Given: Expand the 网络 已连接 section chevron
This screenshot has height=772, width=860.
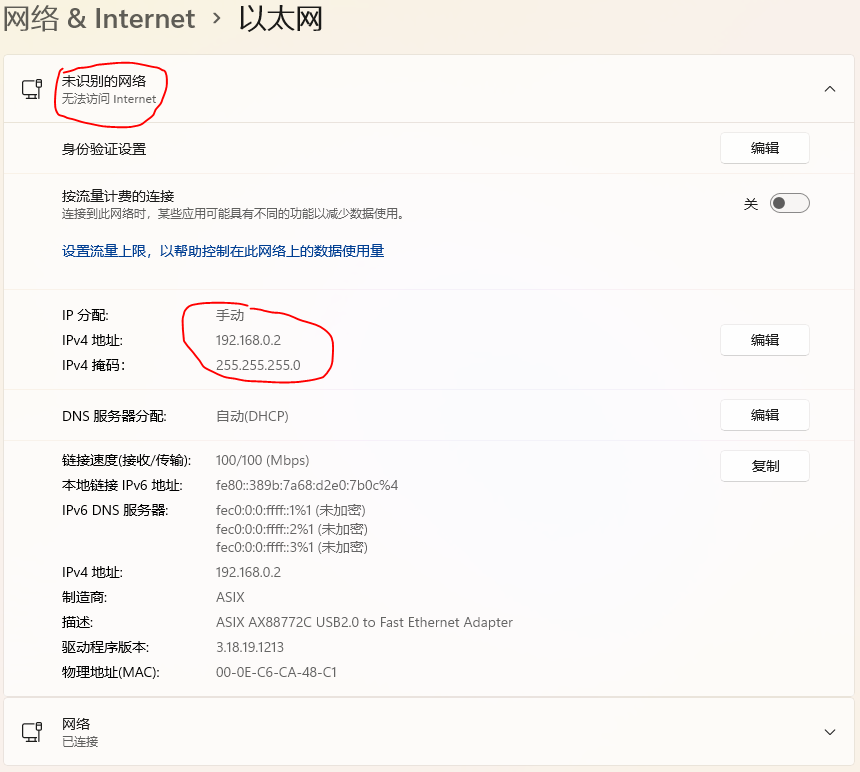Looking at the screenshot, I should click(x=830, y=731).
